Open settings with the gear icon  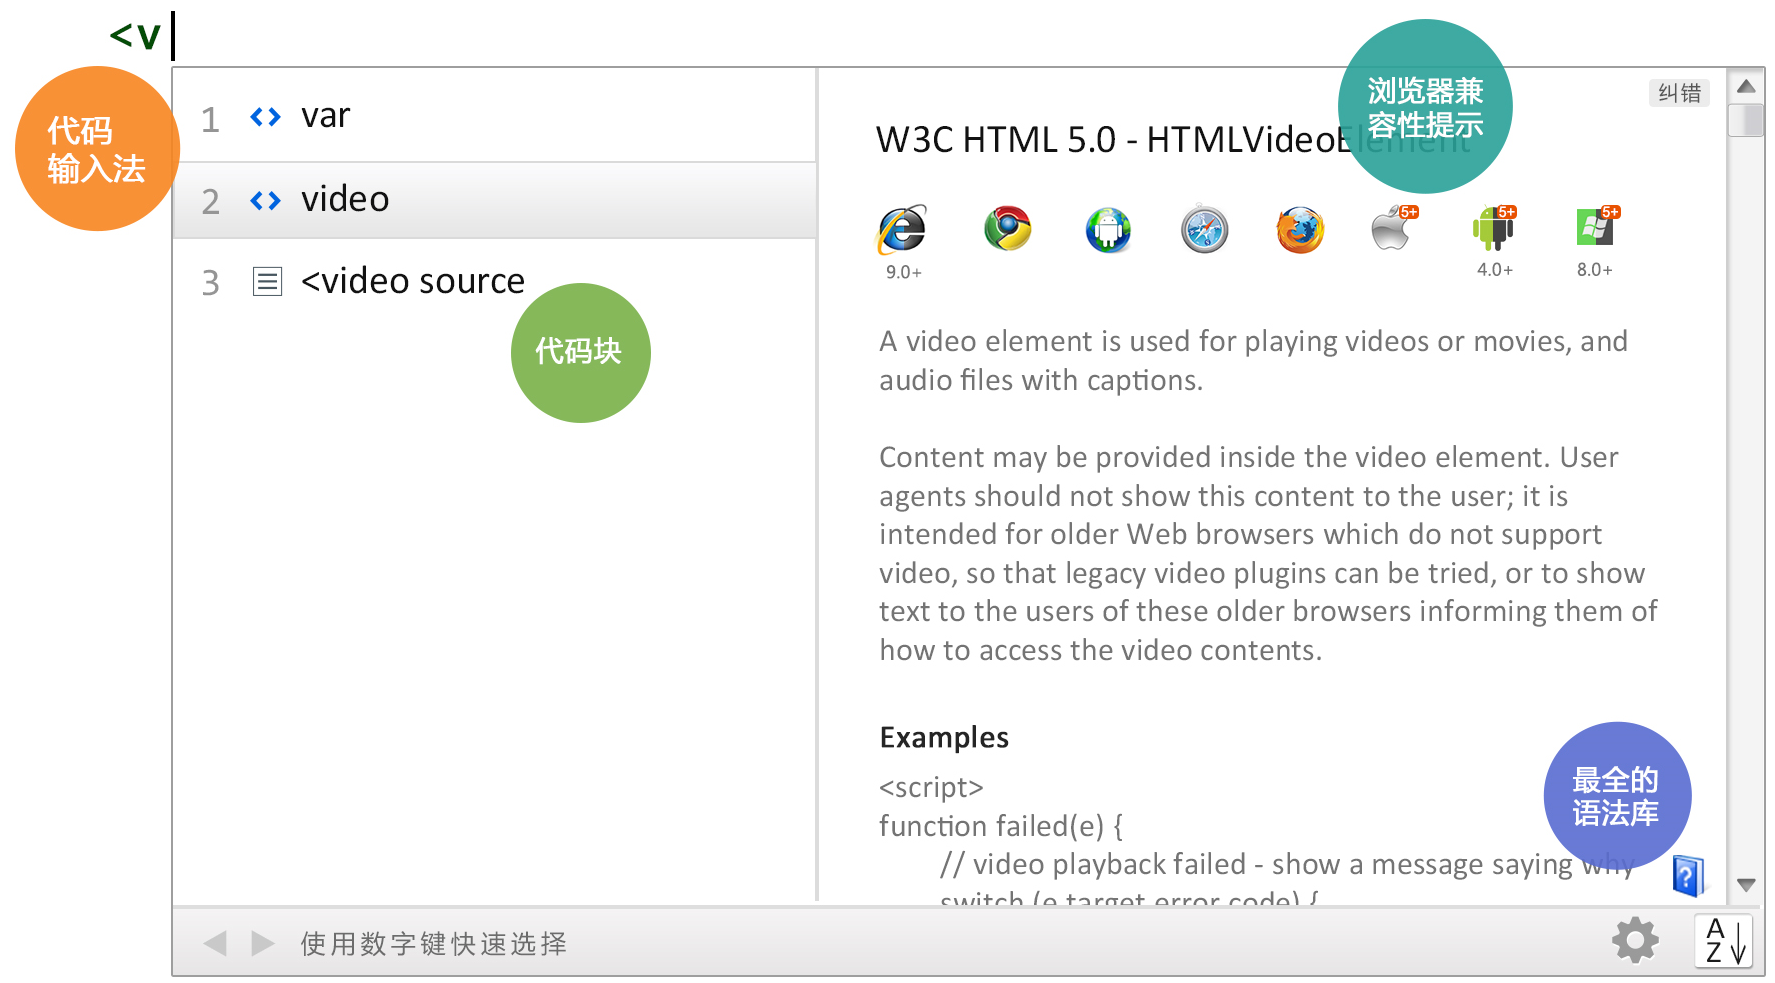1635,941
